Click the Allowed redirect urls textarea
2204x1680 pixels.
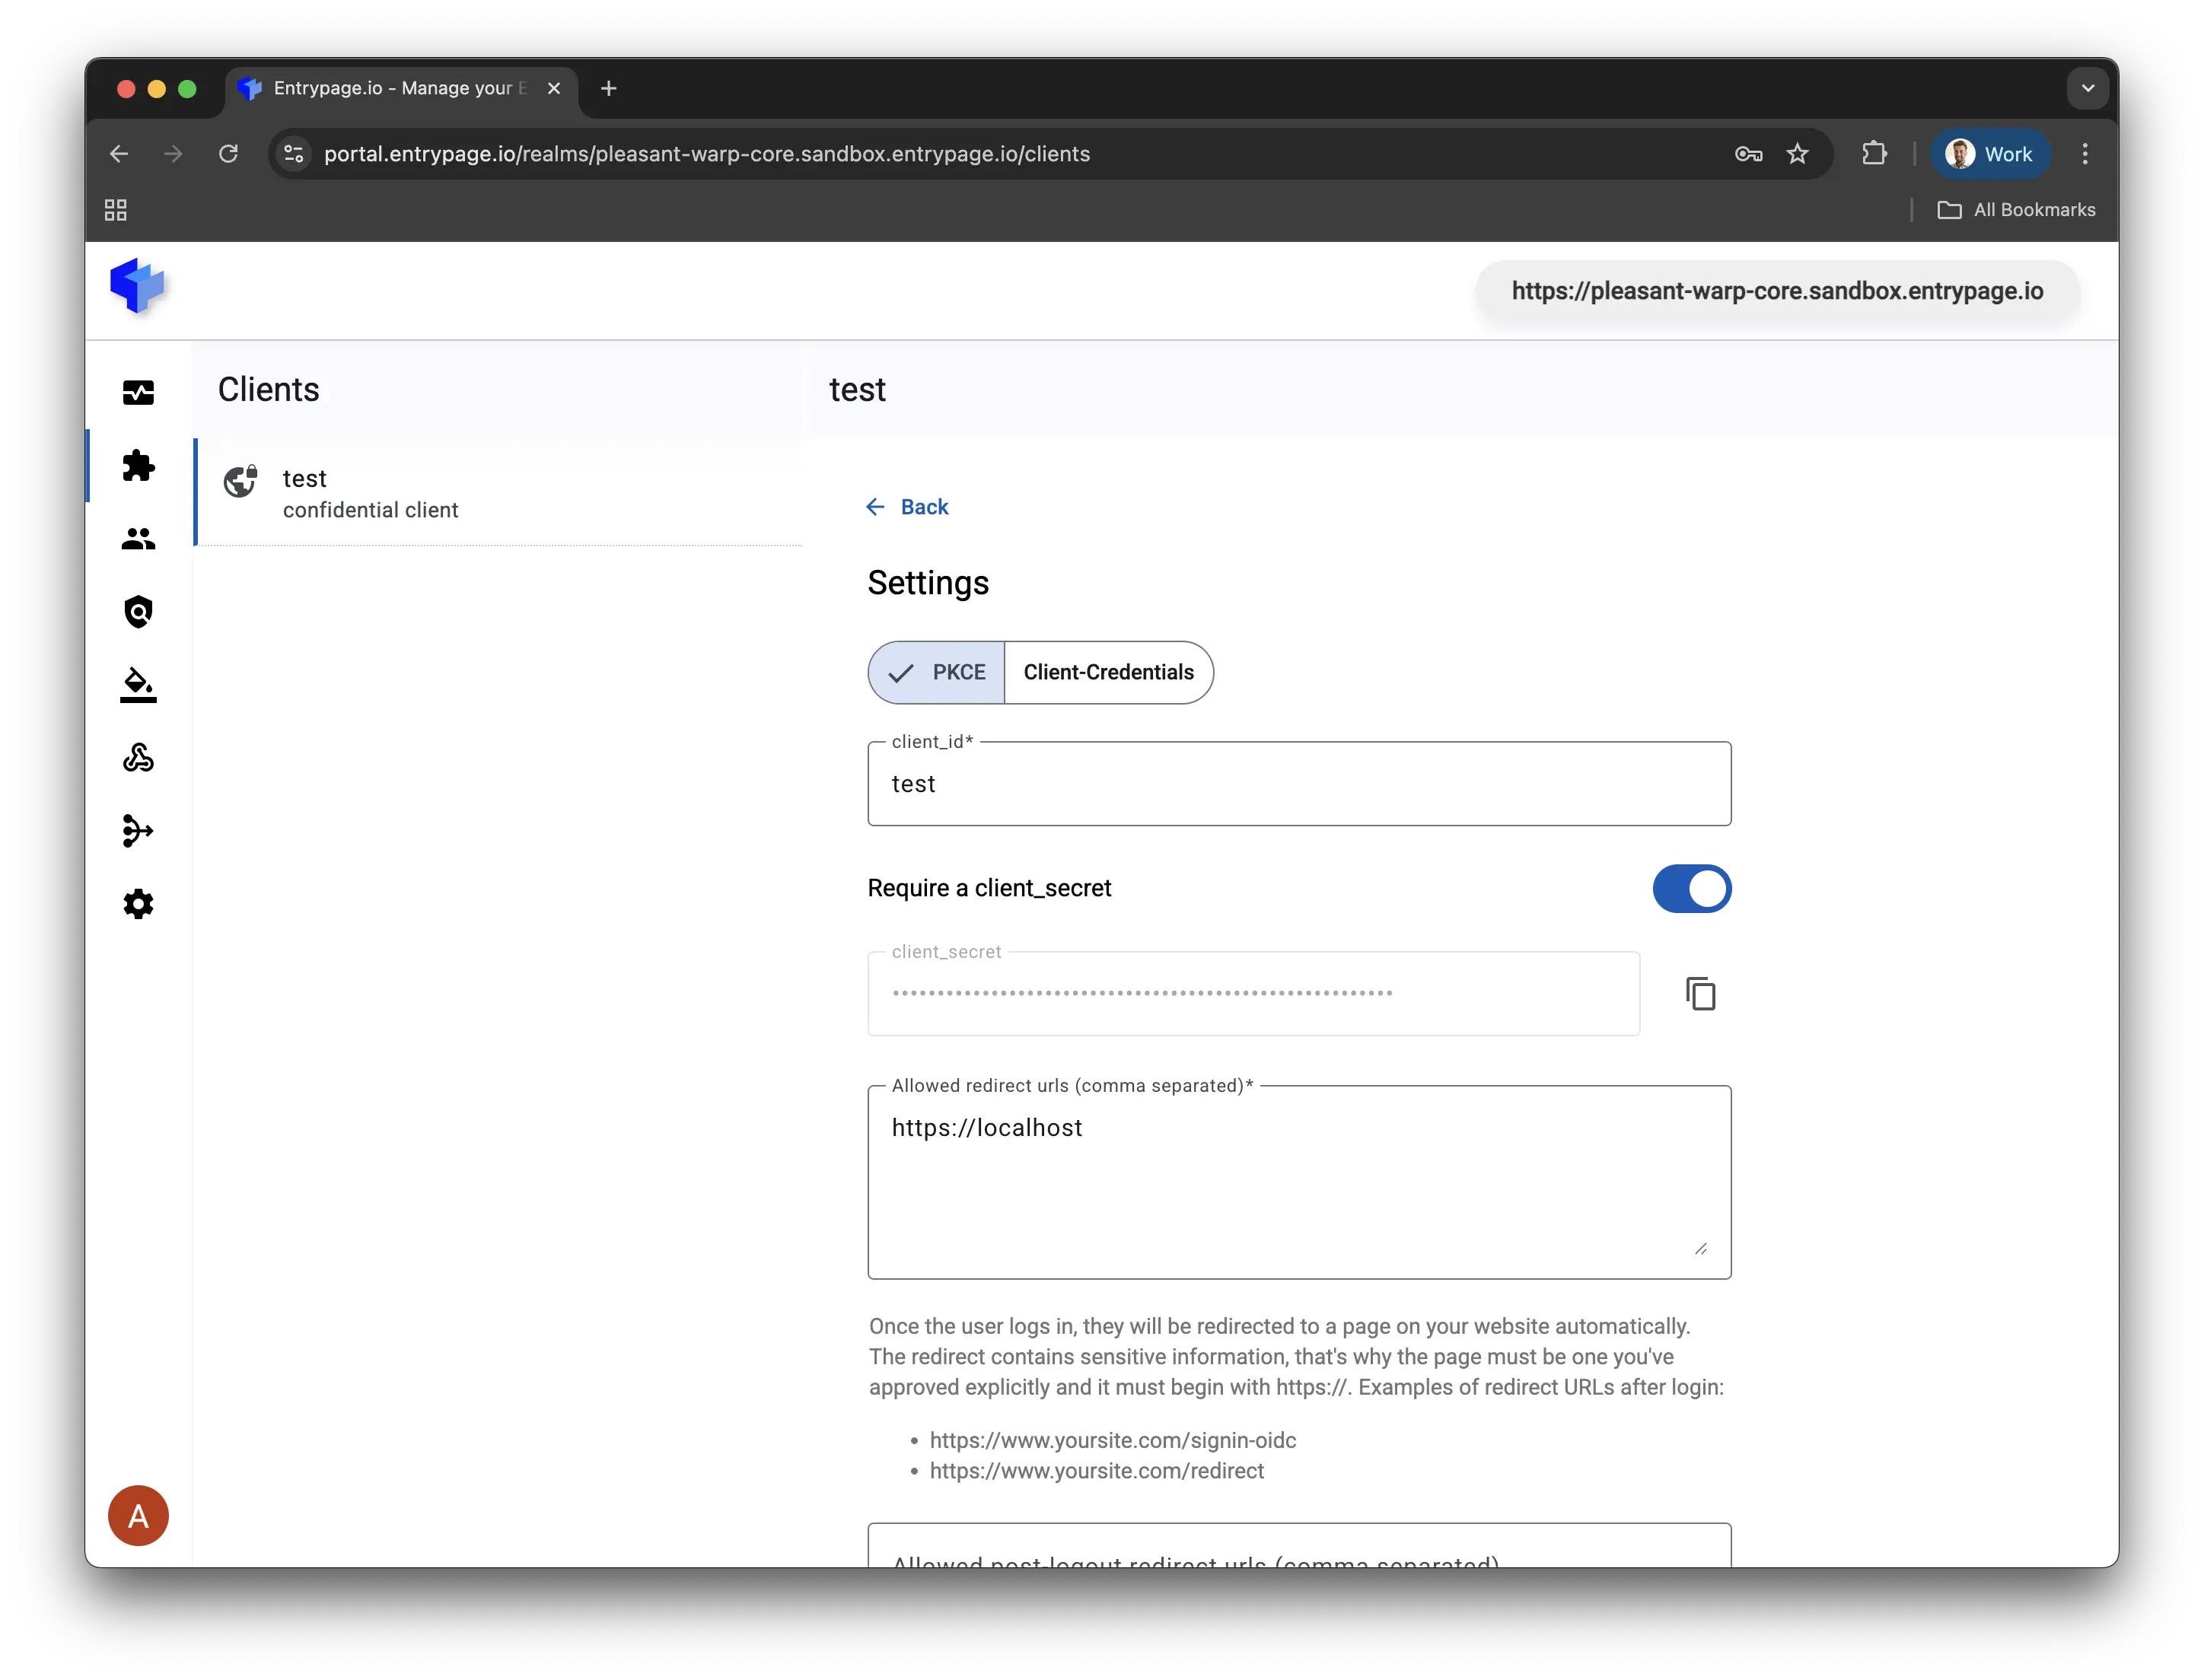1299,1182
